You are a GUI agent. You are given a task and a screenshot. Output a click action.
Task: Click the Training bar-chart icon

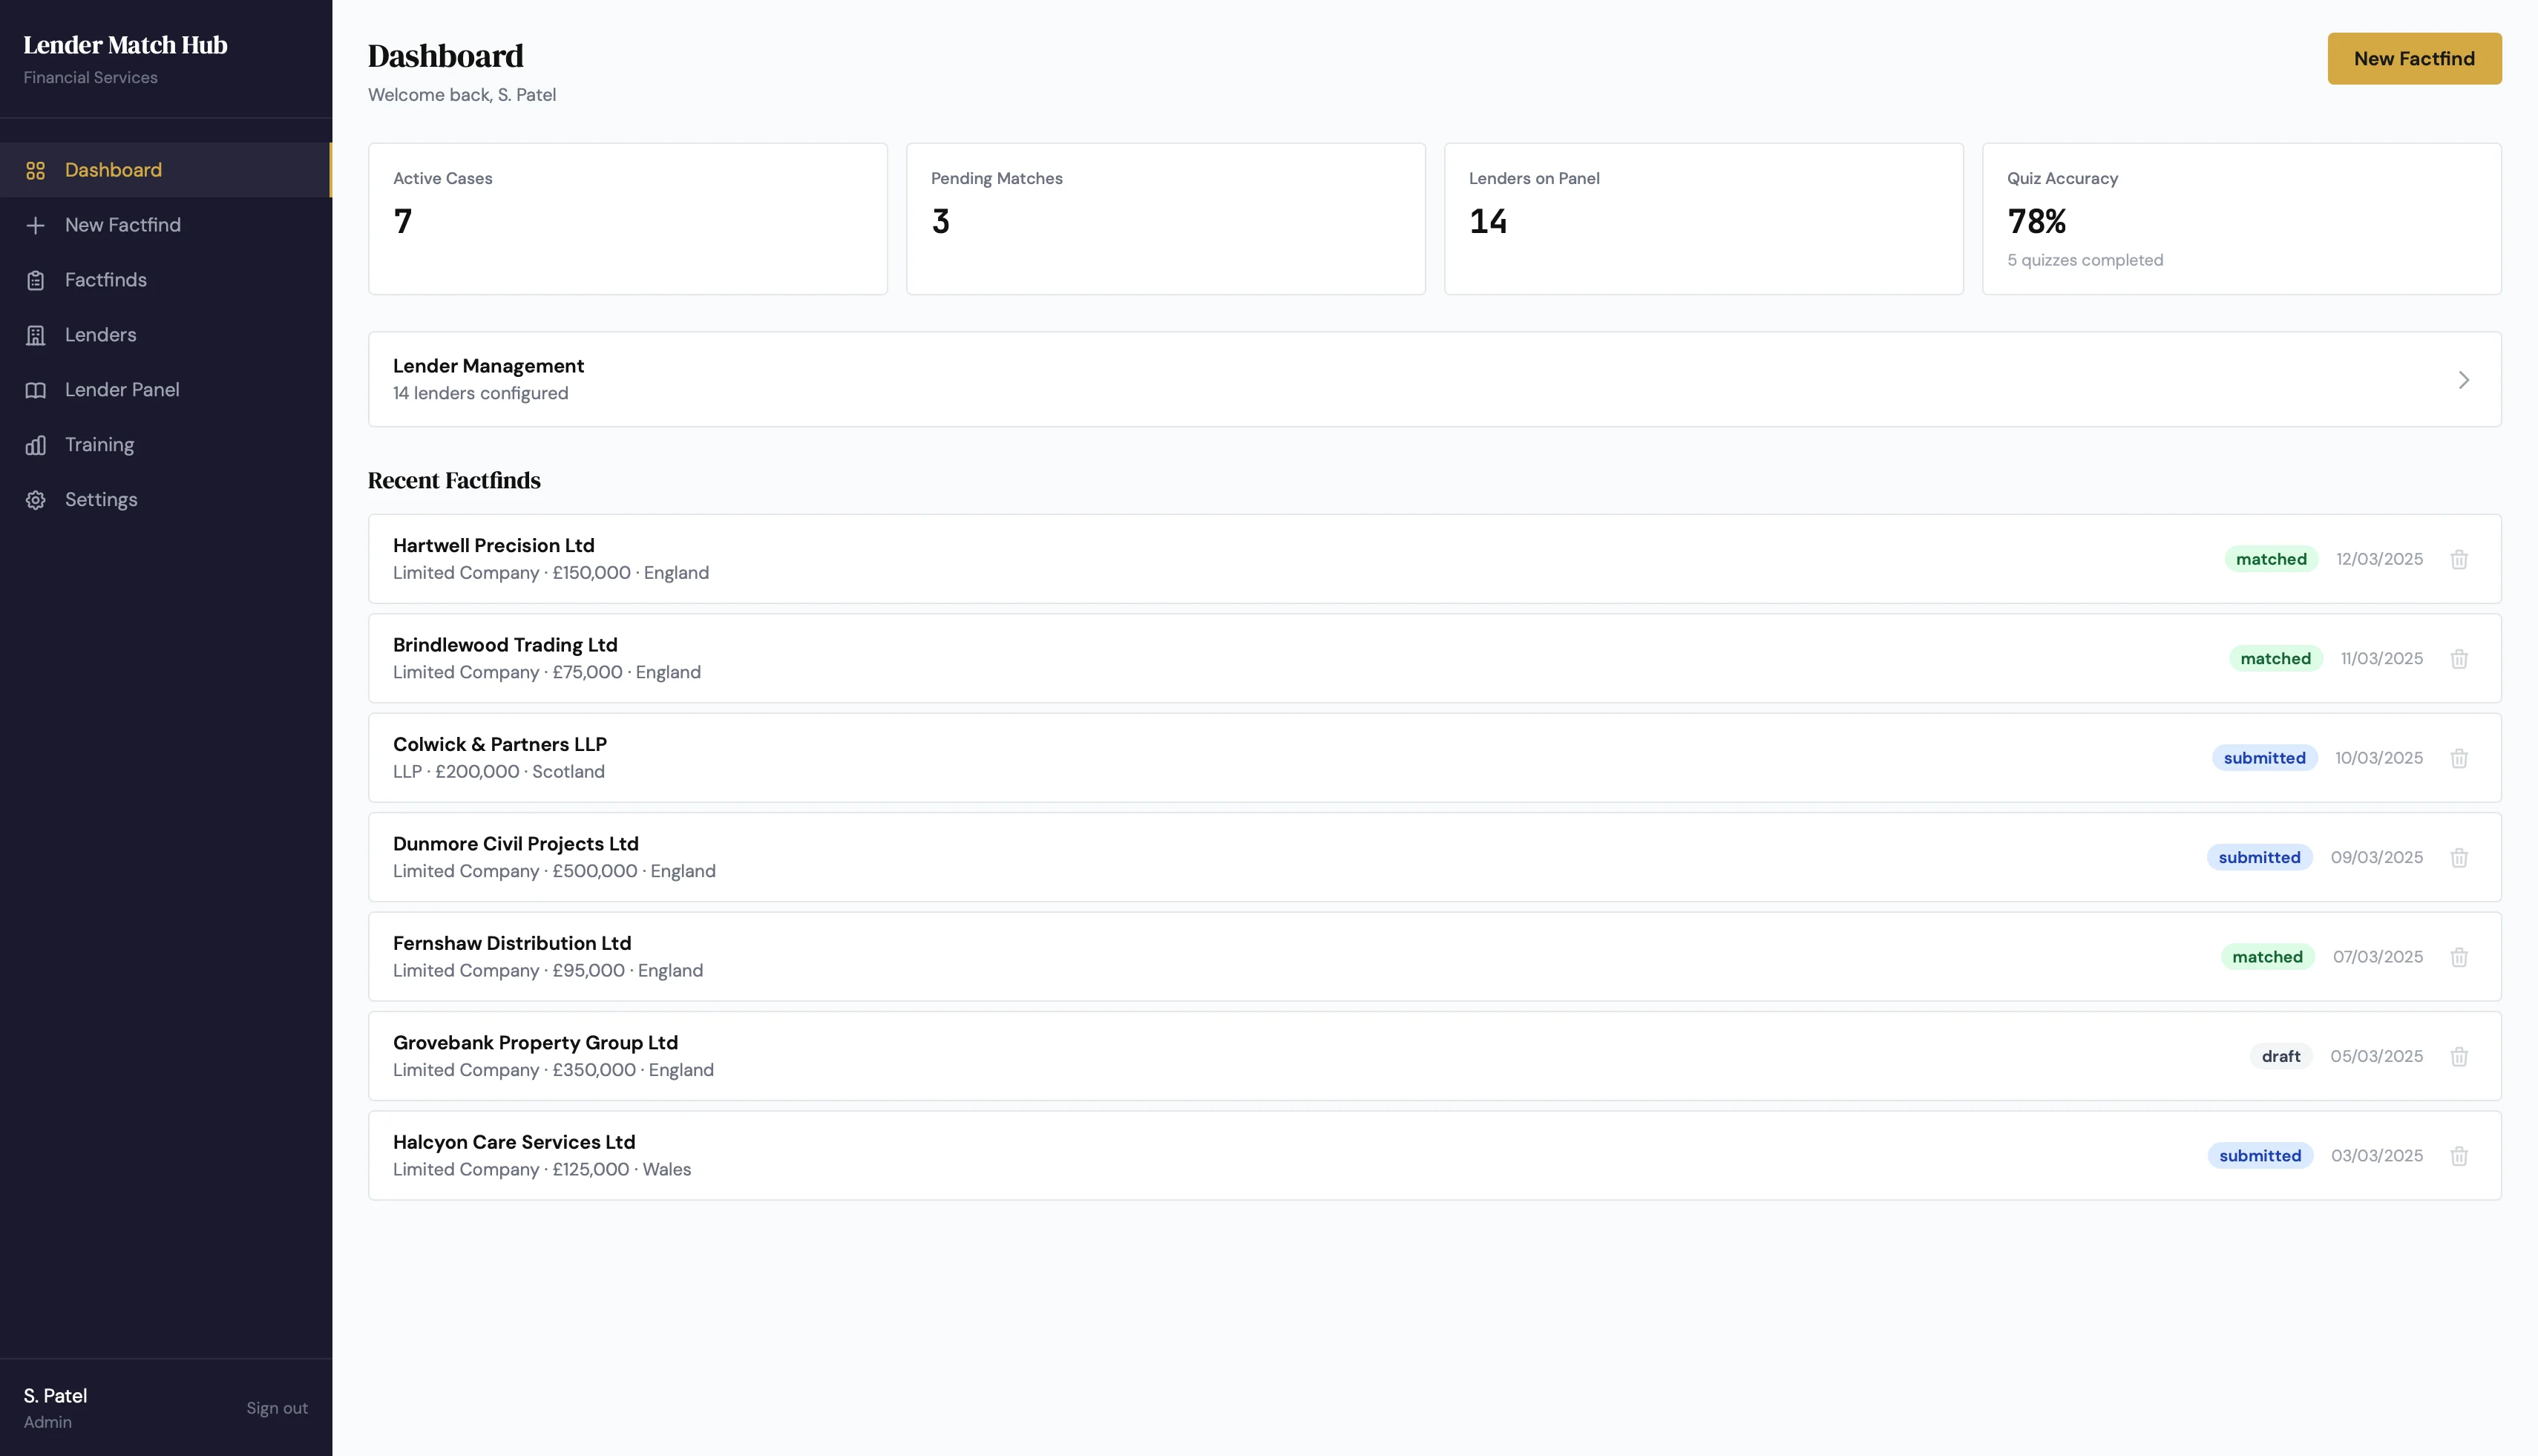36,444
